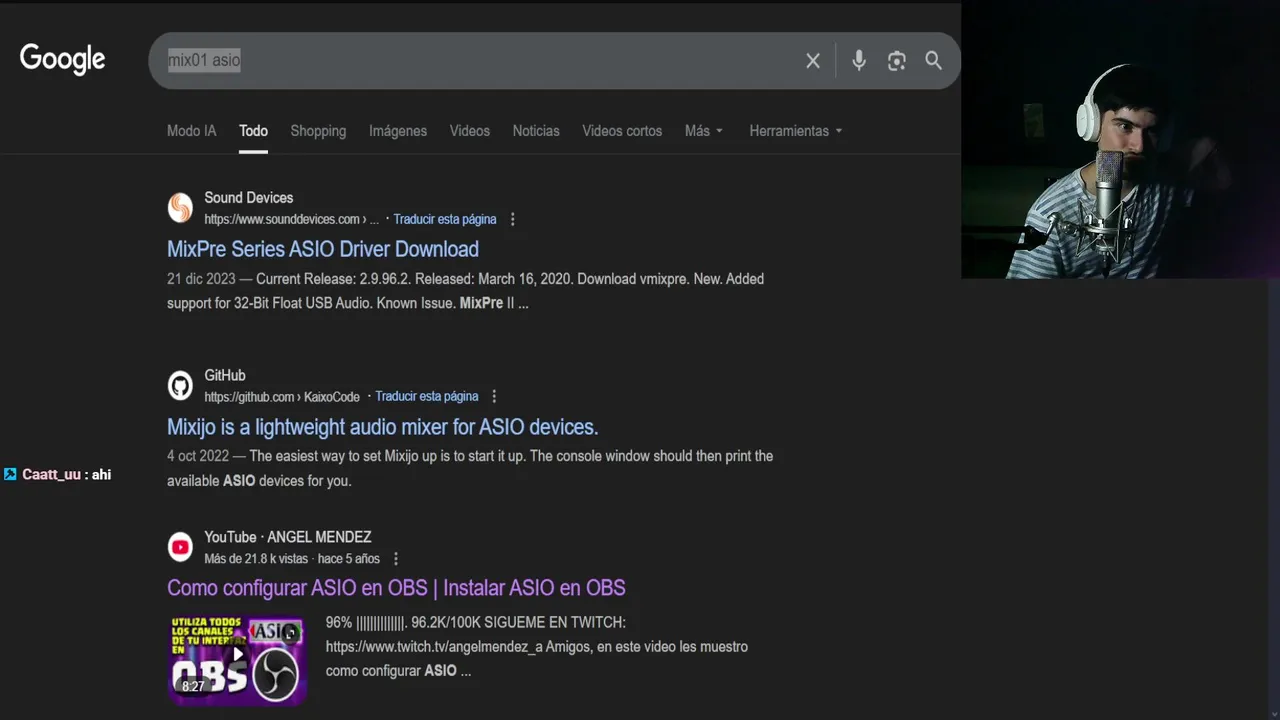The width and height of the screenshot is (1280, 720).
Task: Open MixPre Series ASIO Driver Download link
Action: [x=323, y=249]
